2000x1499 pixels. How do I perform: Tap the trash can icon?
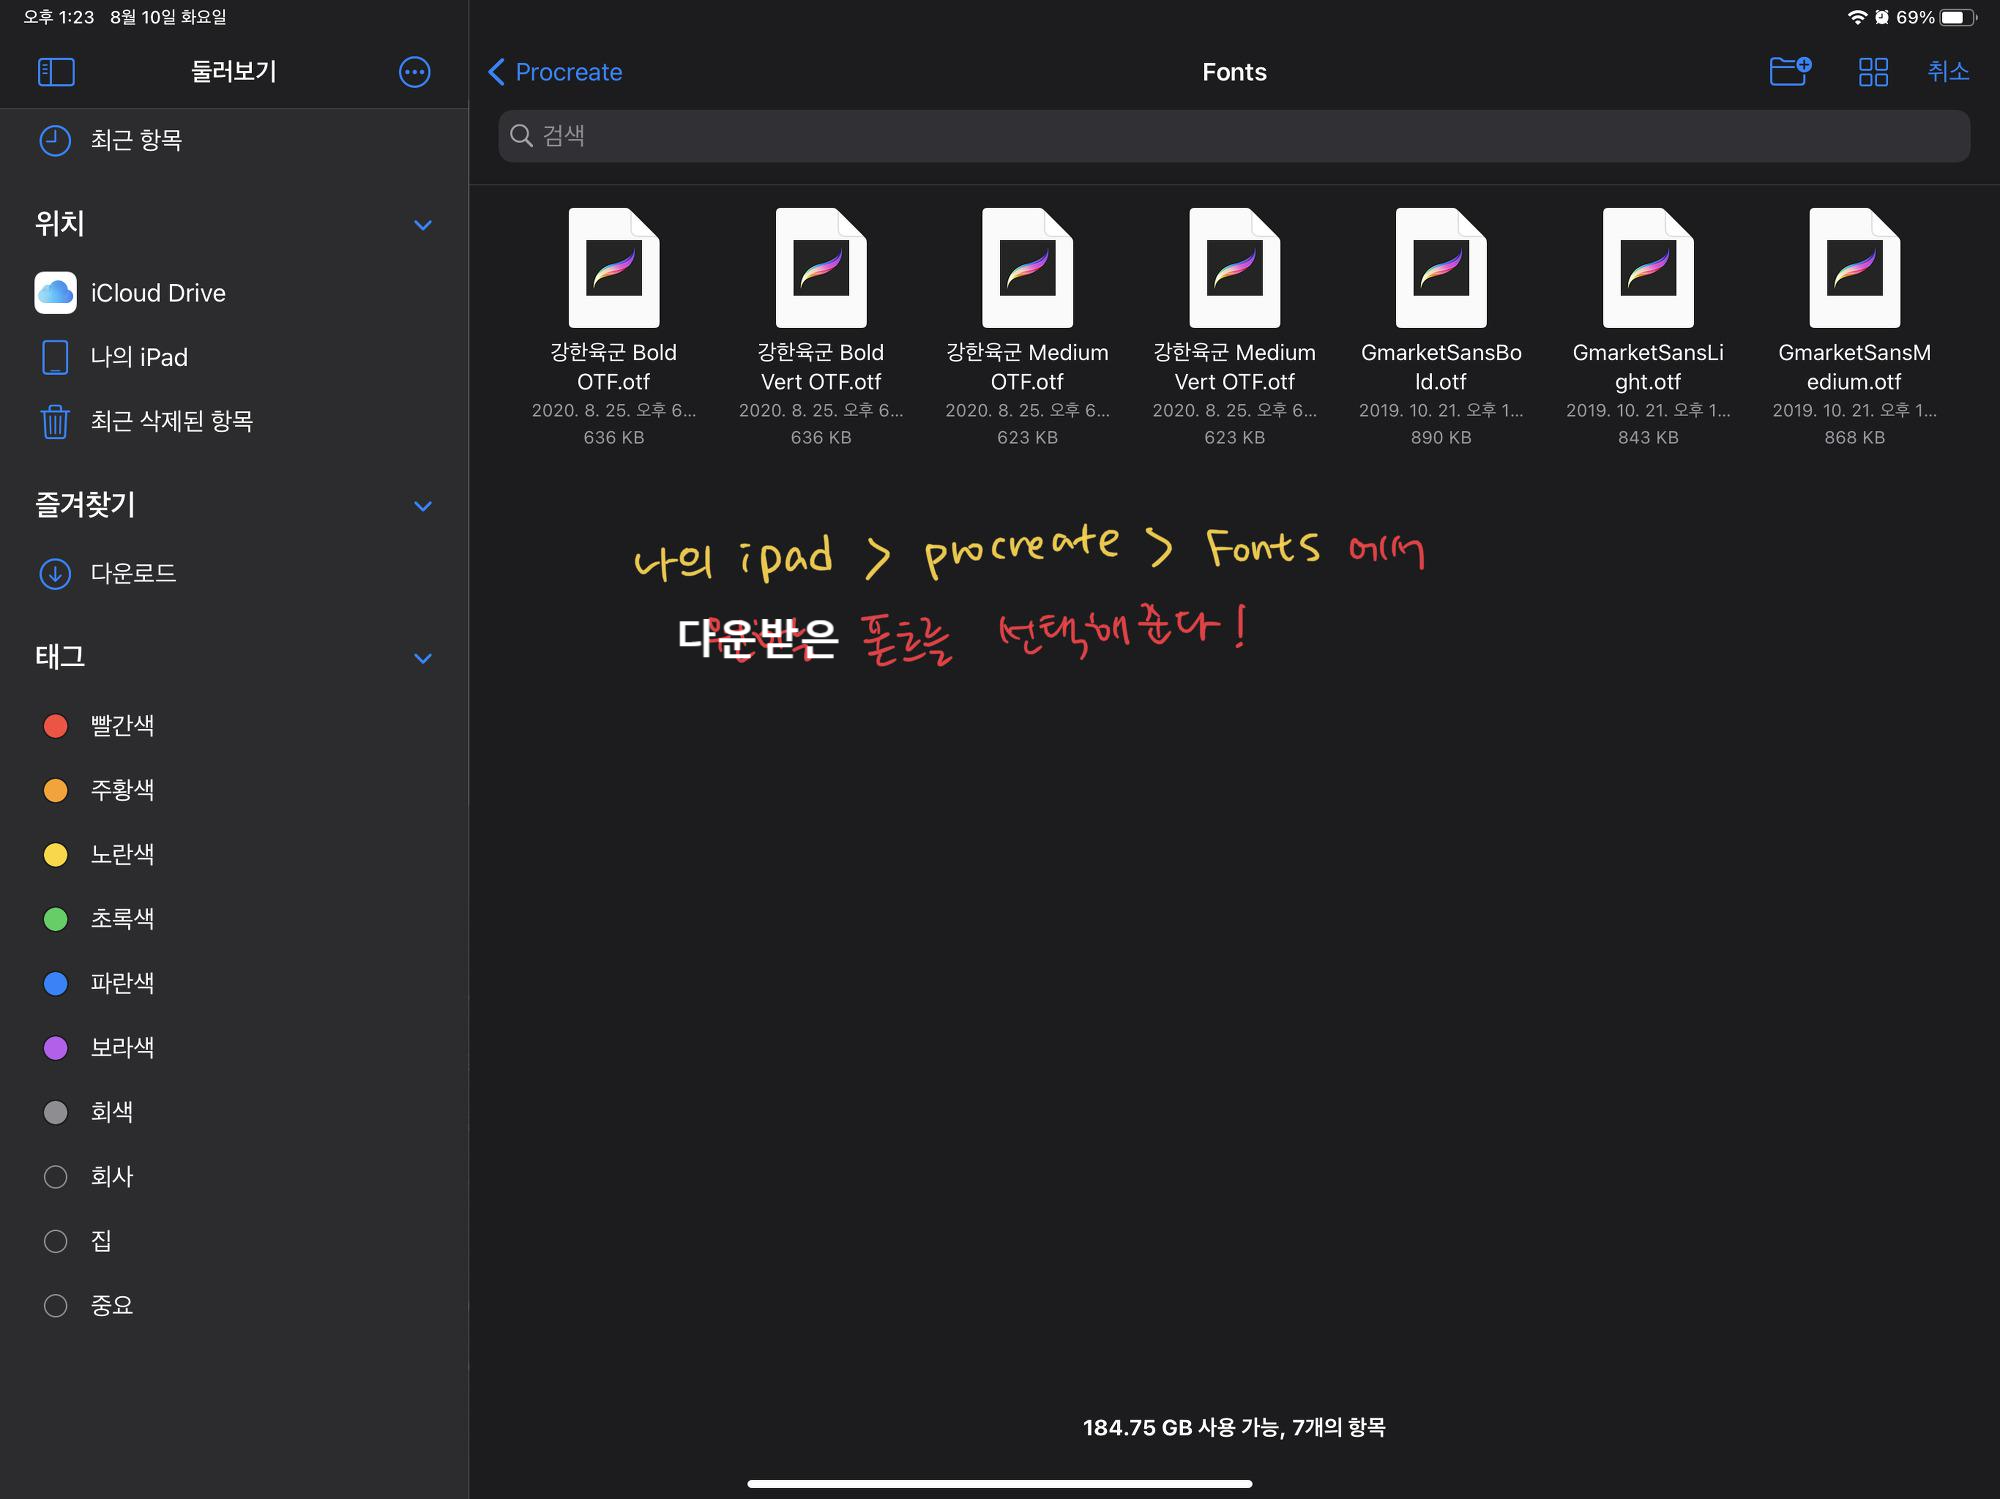[x=55, y=421]
